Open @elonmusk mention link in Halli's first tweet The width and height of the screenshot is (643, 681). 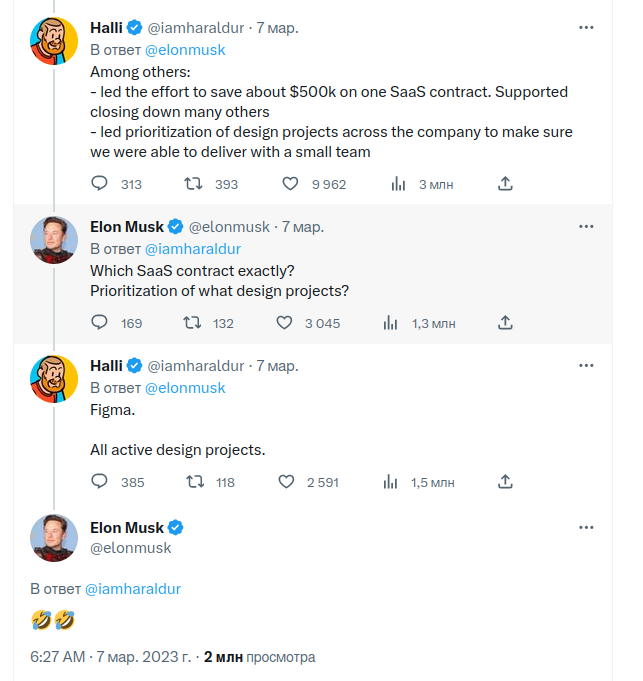(185, 50)
